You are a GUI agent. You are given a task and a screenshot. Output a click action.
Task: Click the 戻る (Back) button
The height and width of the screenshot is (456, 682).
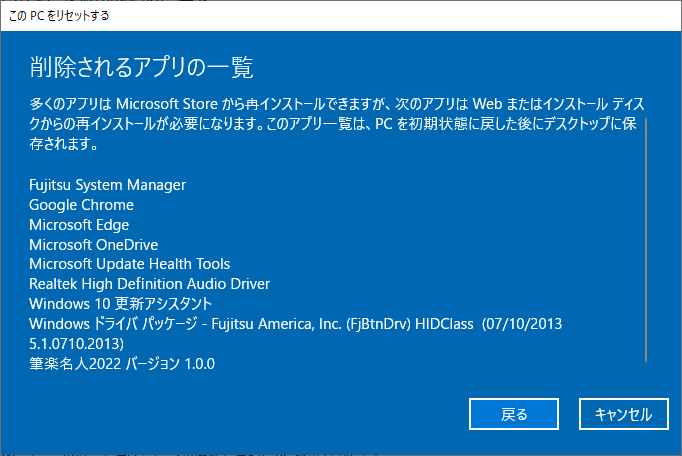(514, 414)
